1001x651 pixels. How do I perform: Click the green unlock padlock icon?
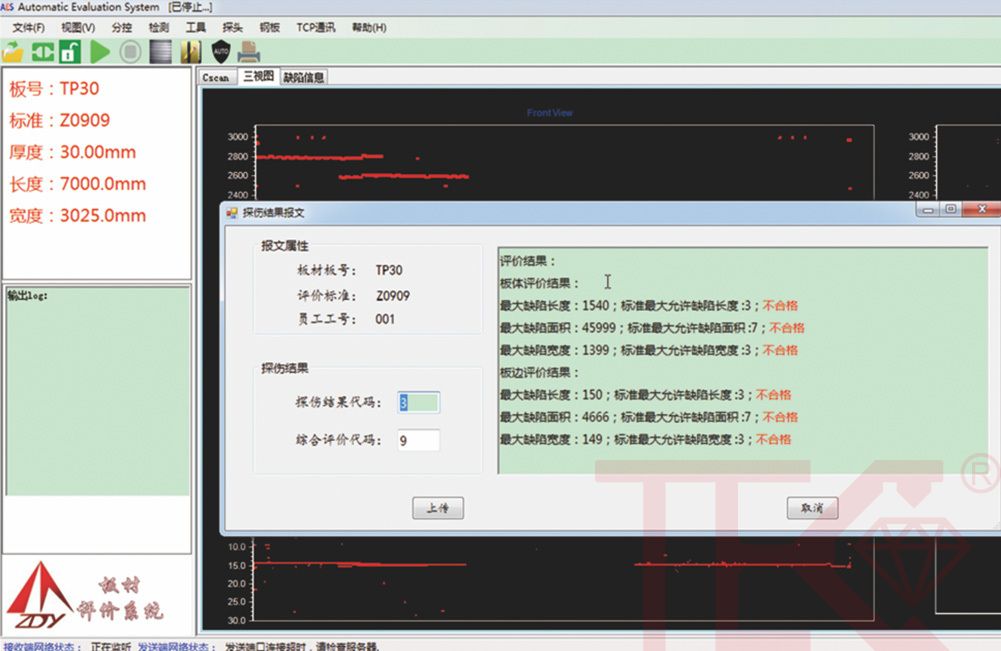point(70,51)
